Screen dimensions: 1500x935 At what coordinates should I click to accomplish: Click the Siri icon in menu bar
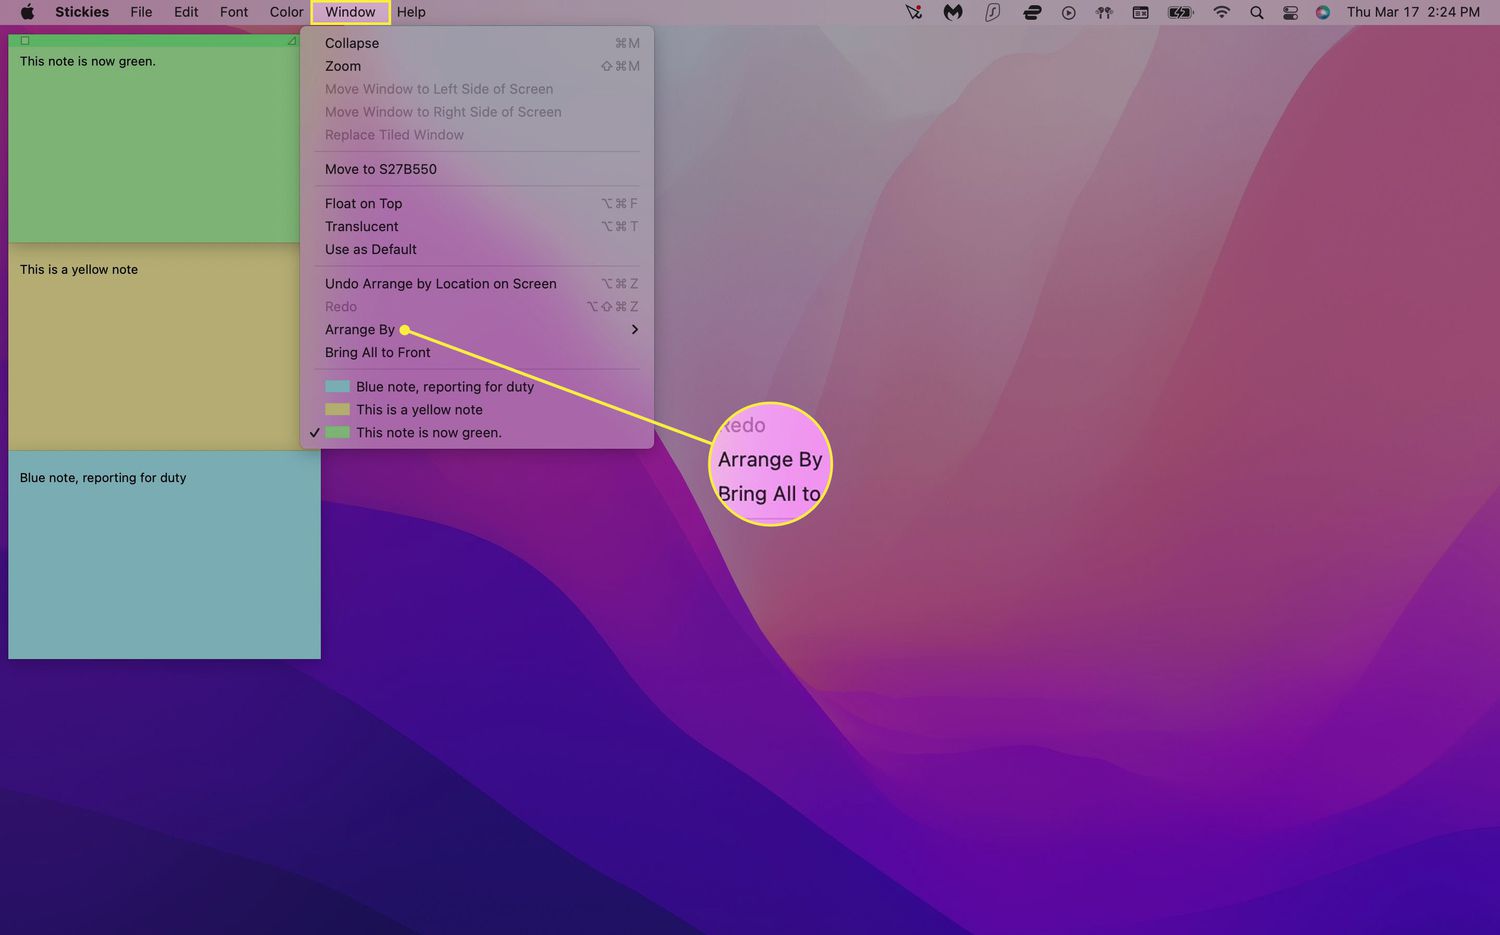(1323, 12)
